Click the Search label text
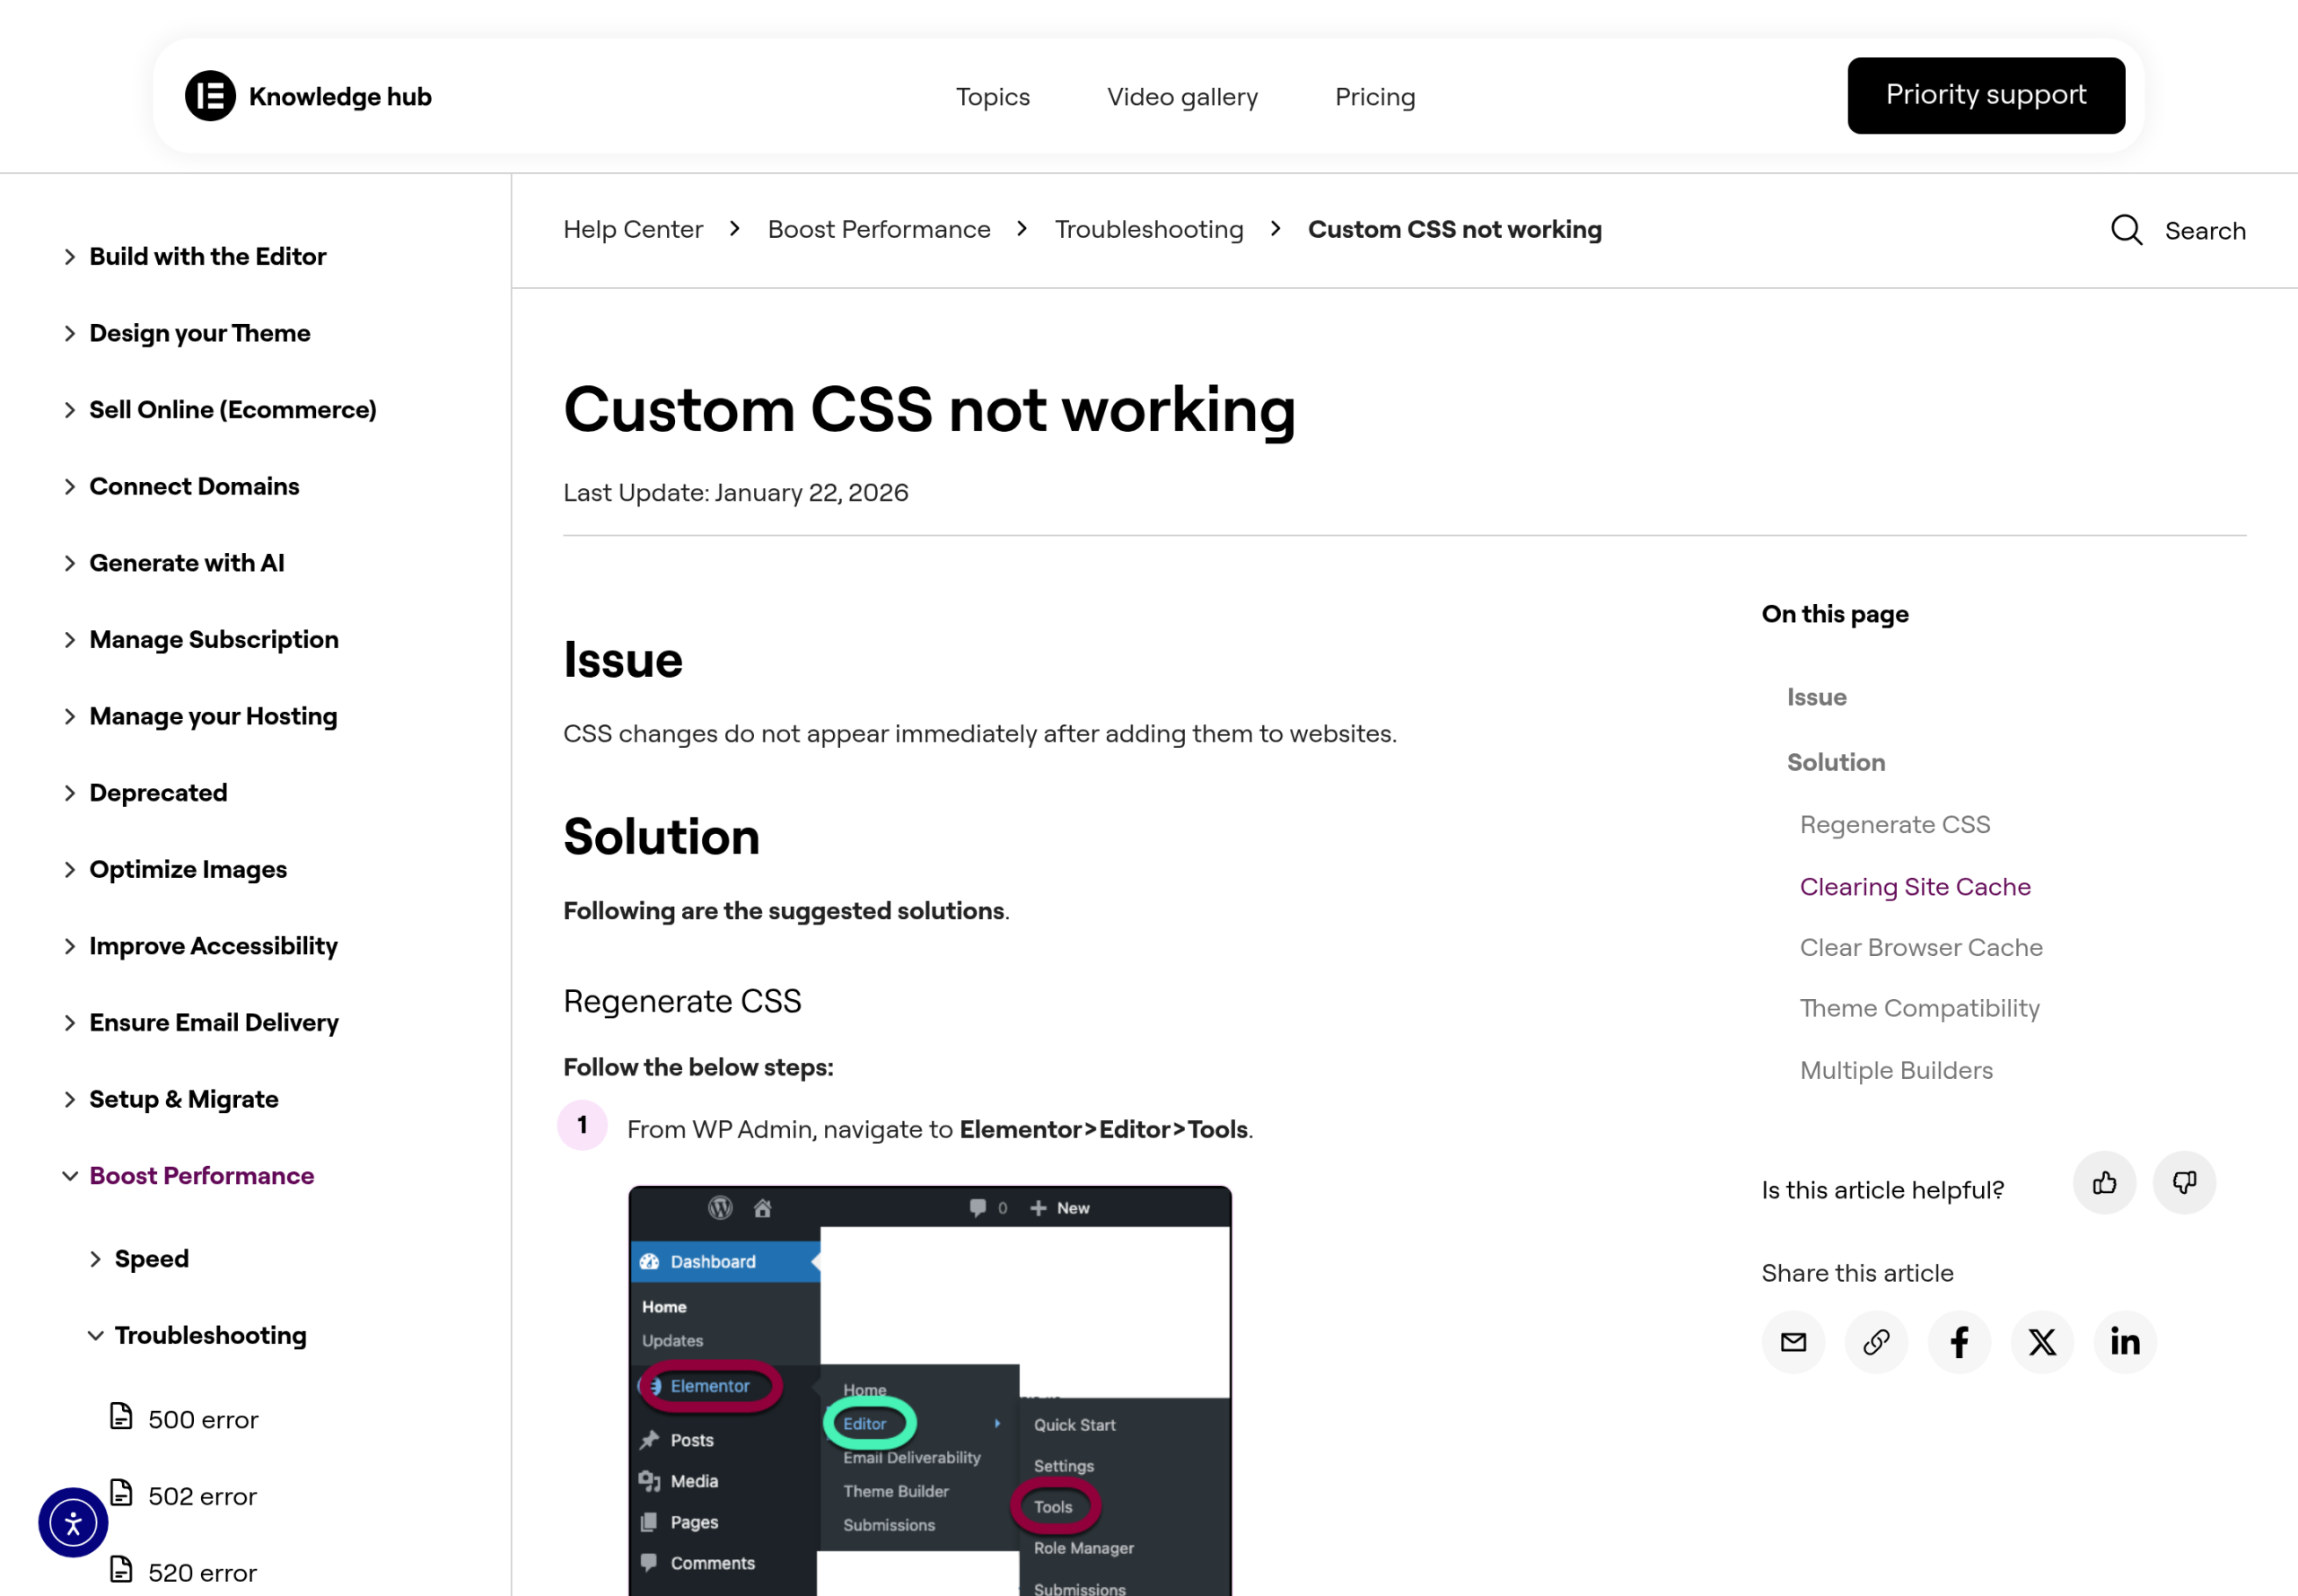 point(2205,231)
